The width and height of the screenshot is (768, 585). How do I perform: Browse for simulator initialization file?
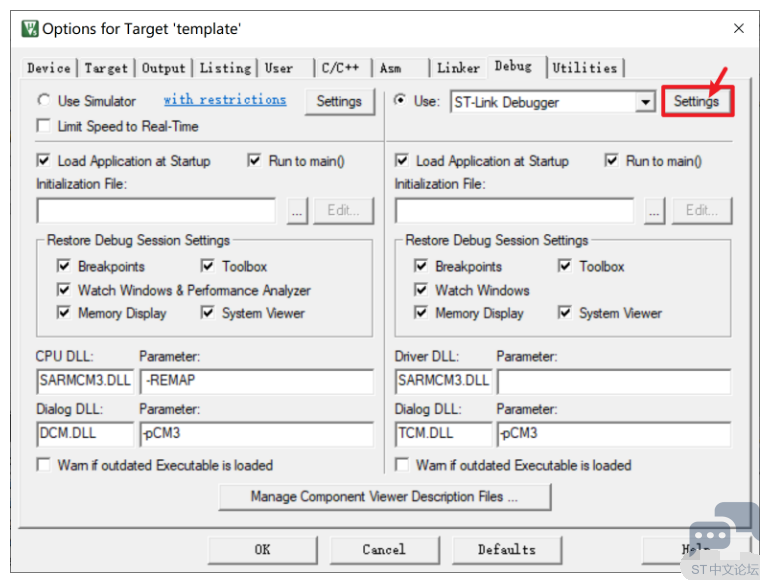click(297, 211)
